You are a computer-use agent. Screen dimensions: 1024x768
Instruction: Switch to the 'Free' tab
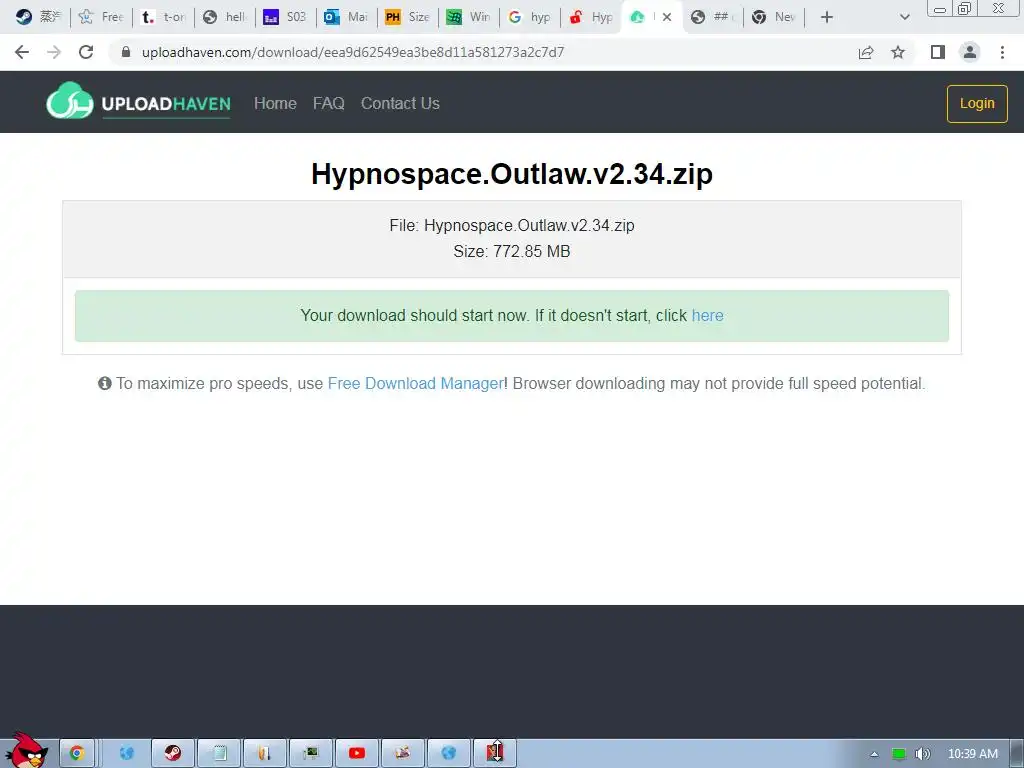(101, 17)
